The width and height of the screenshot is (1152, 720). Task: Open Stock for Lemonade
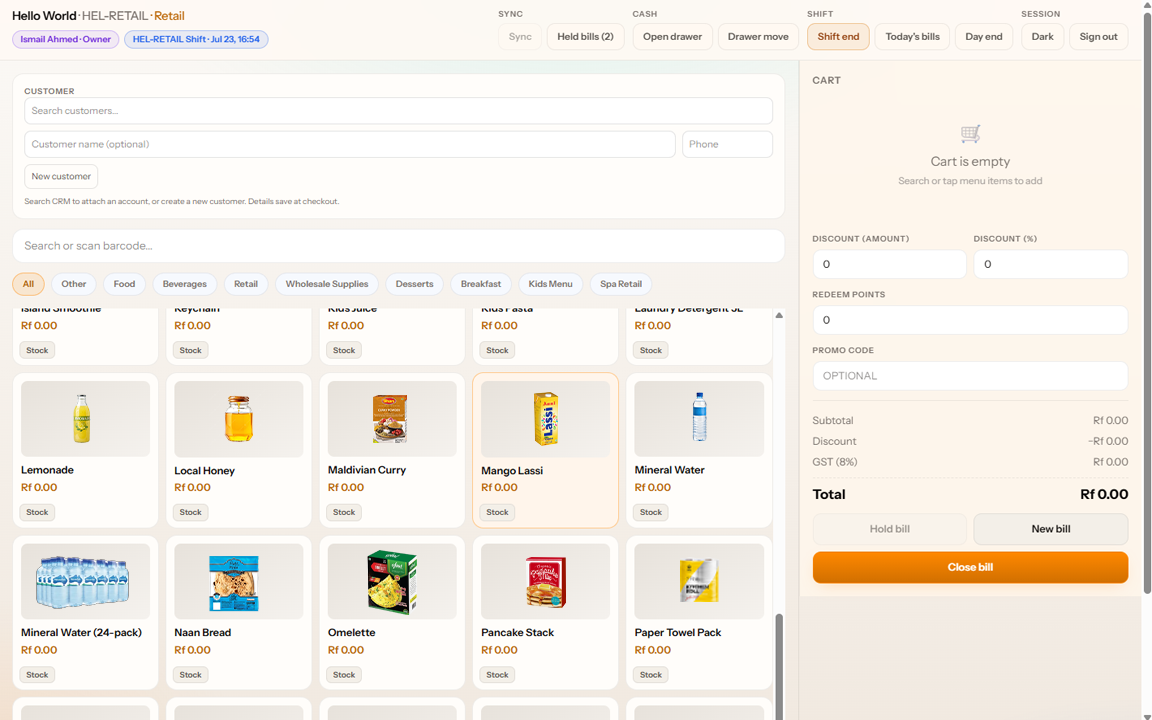37,512
